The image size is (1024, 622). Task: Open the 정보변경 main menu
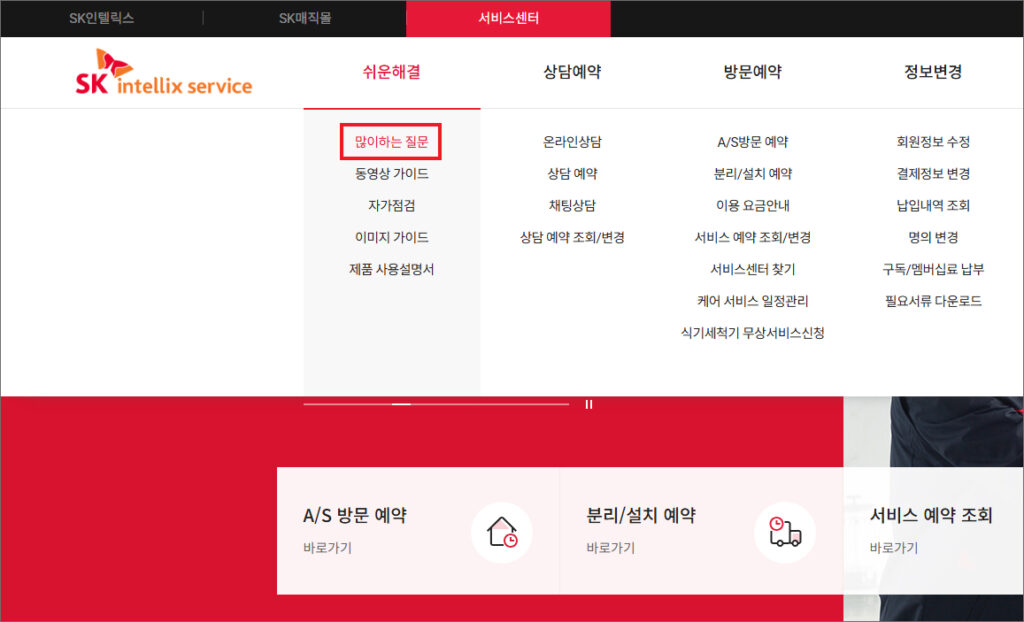[933, 72]
